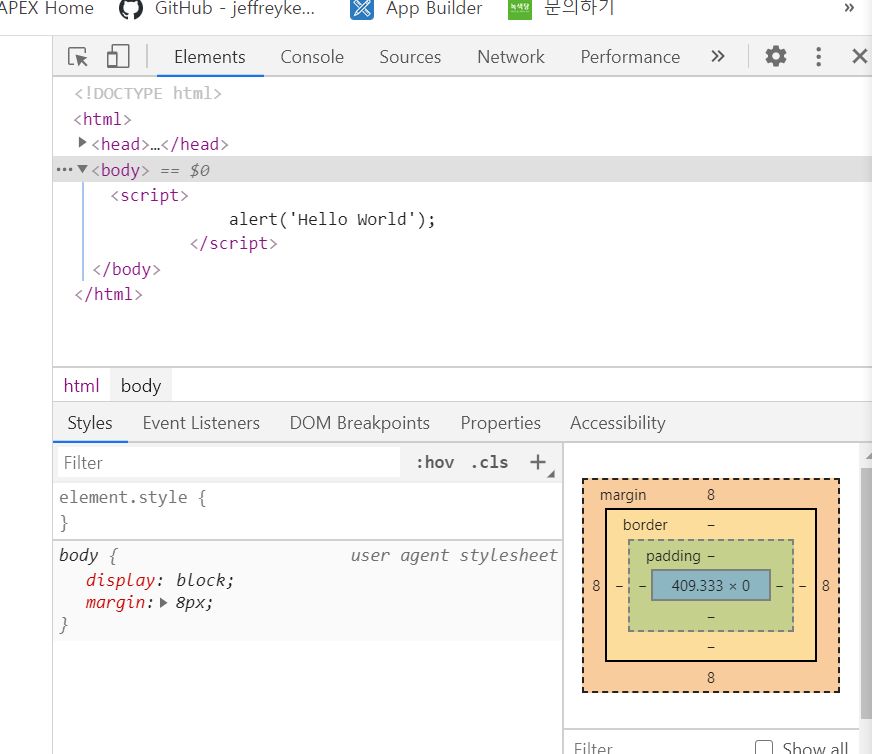Click the right margin value 8

(826, 586)
